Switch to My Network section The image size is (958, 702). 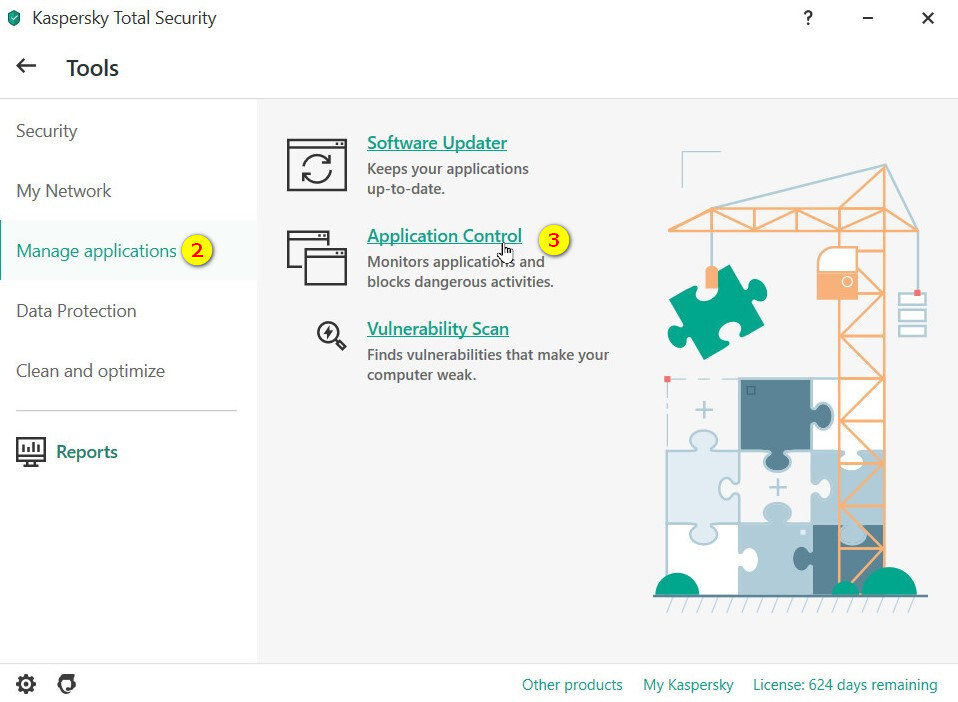point(64,191)
